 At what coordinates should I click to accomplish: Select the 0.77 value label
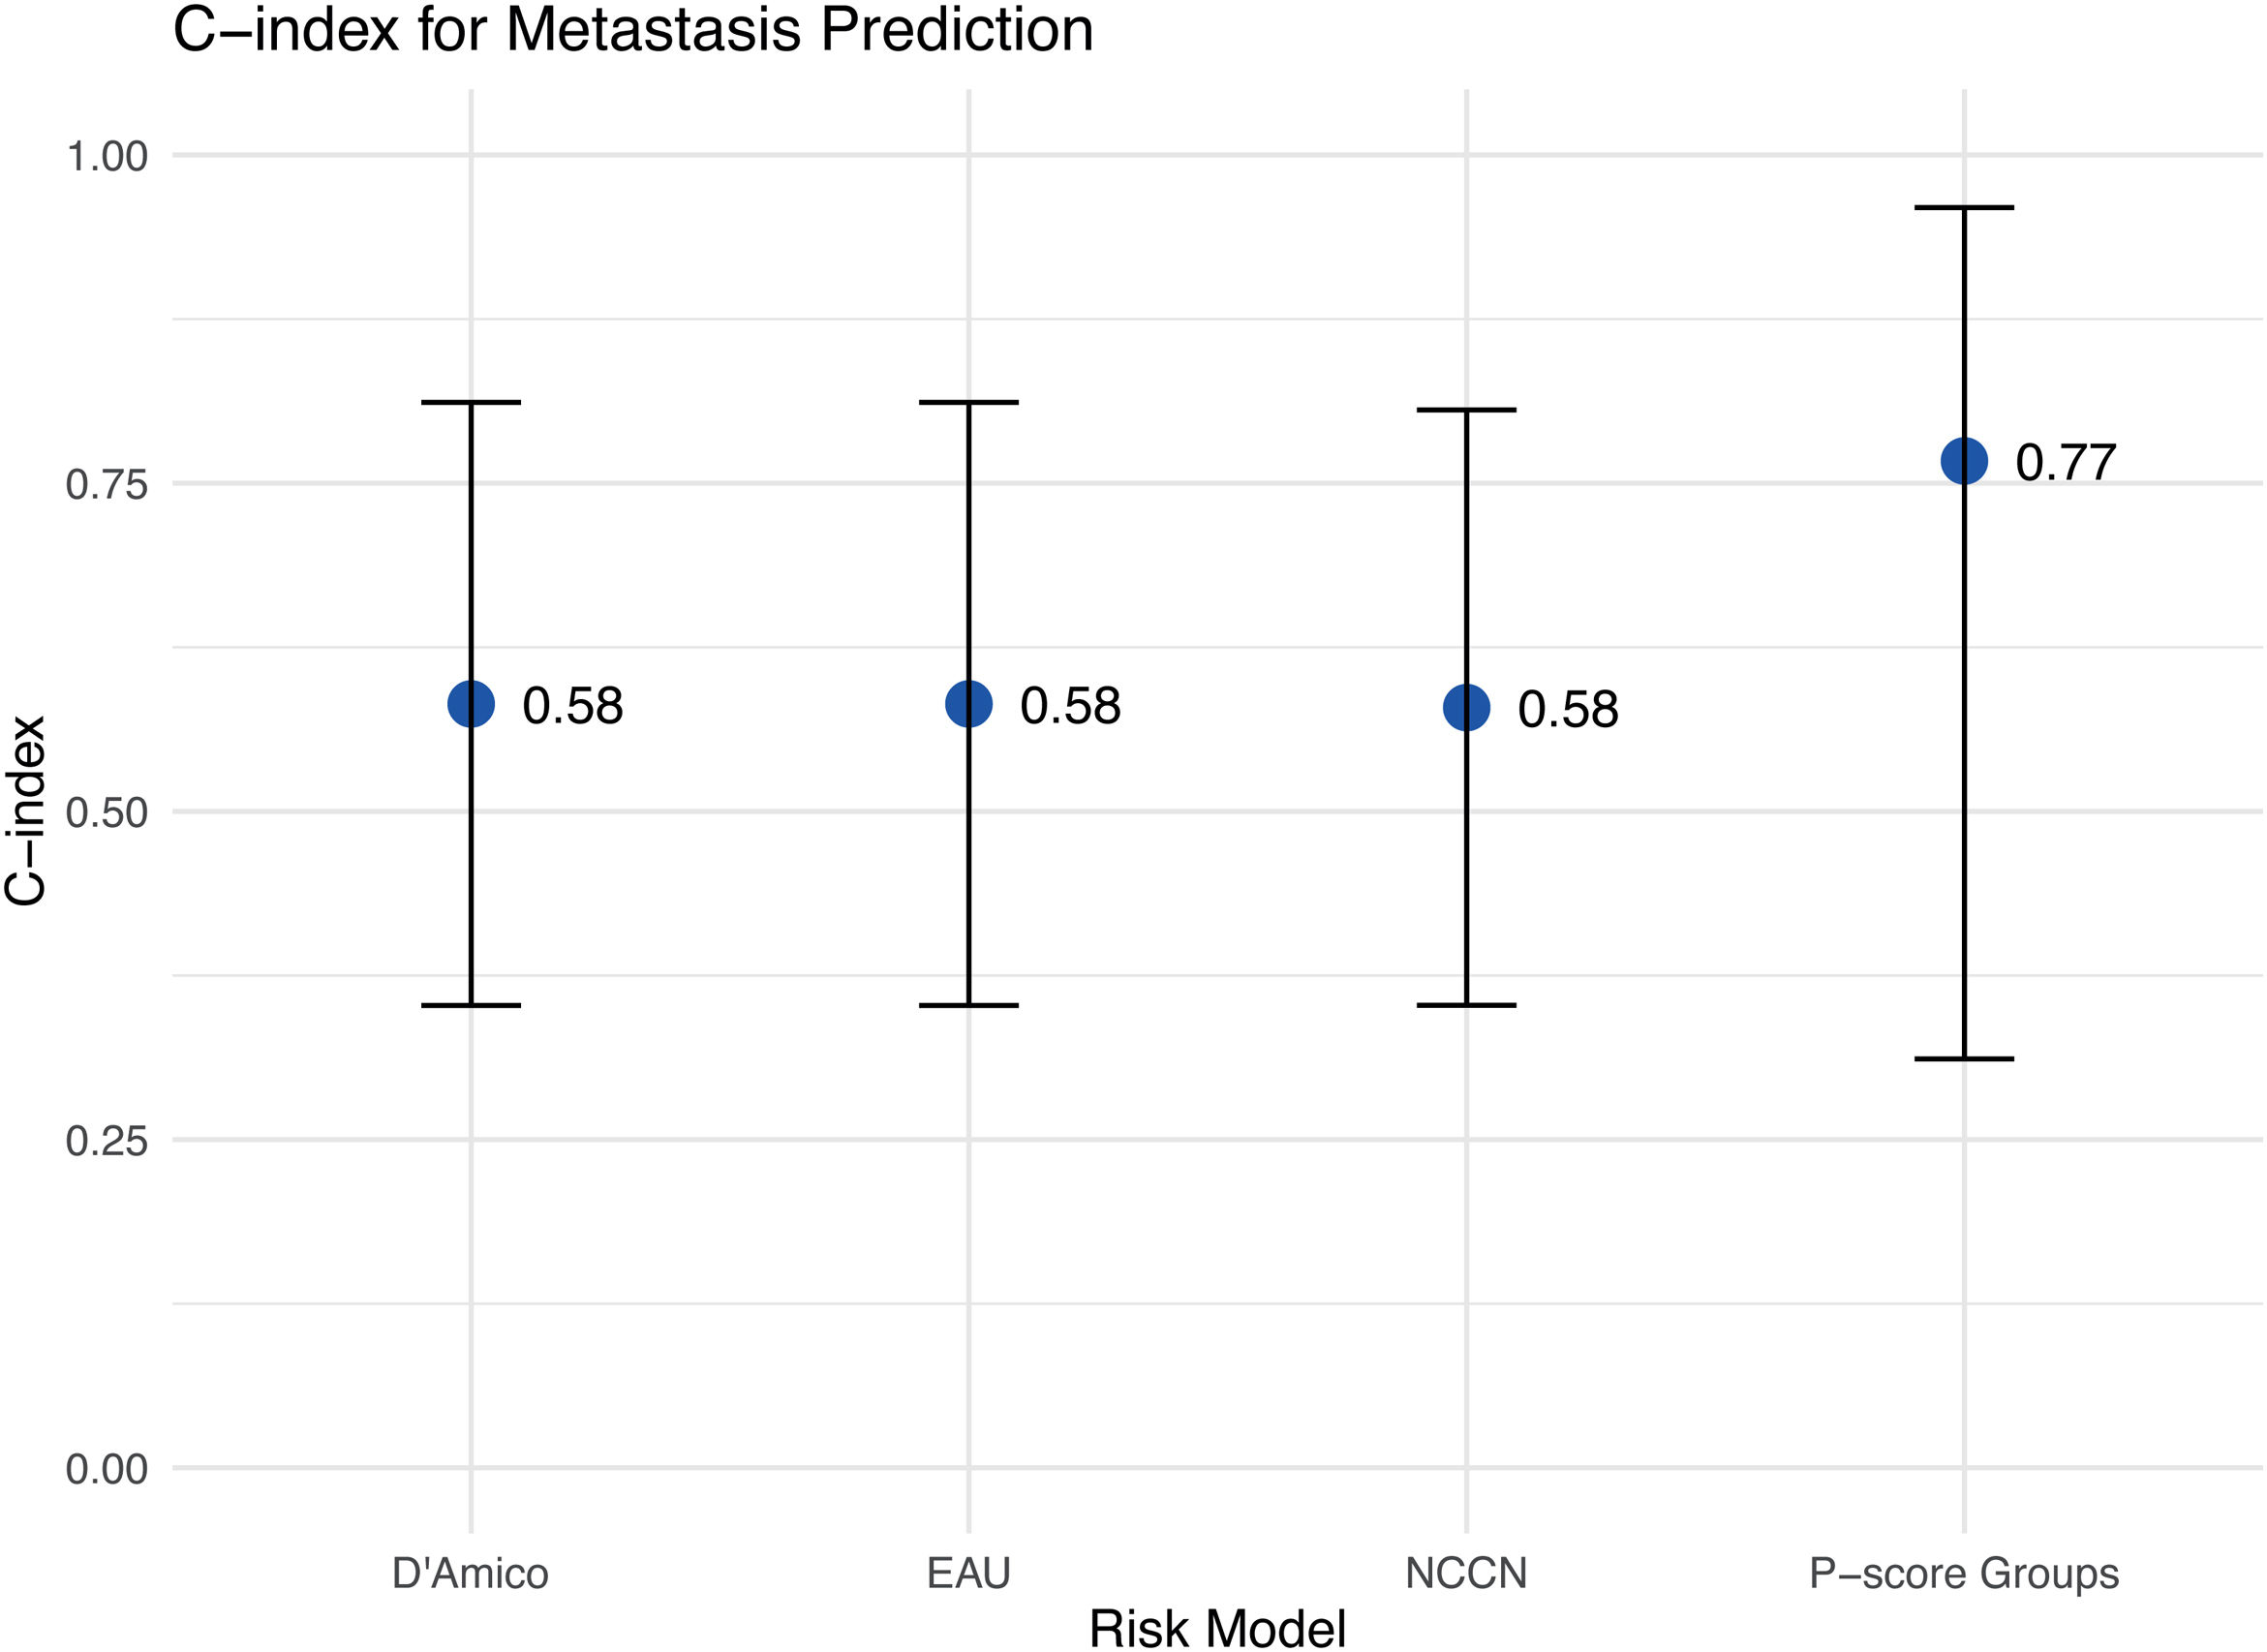coord(2065,462)
